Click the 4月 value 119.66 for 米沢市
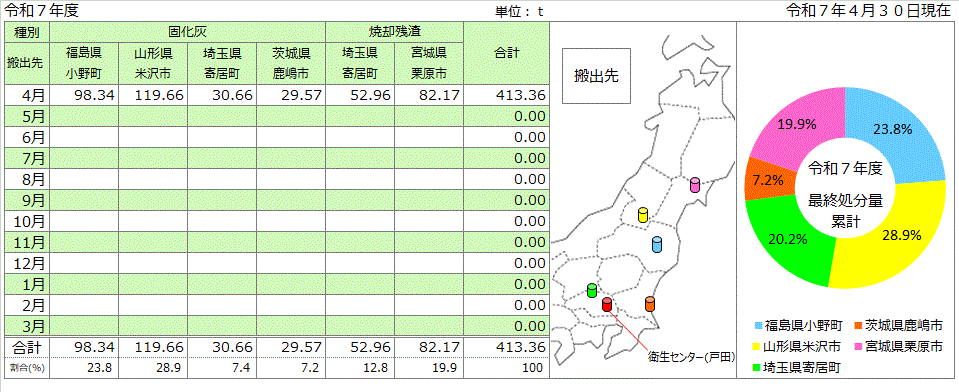 [x=153, y=95]
